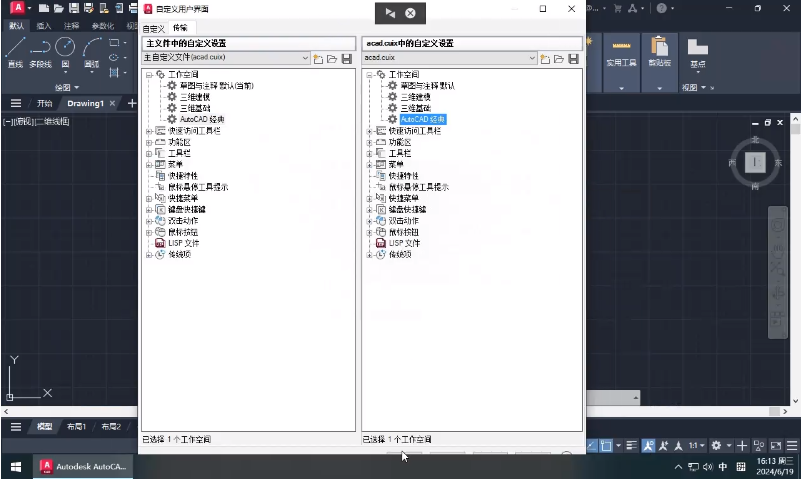The image size is (801, 479).
Task: Select the Polyline (多段线) tool
Action: [x=40, y=52]
